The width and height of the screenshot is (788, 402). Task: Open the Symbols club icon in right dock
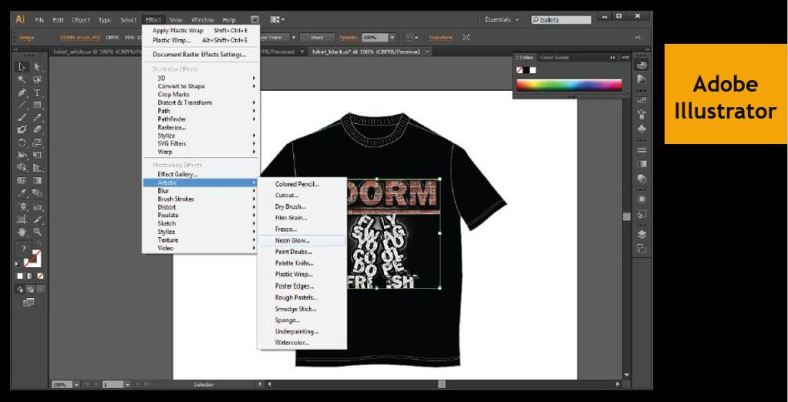[x=641, y=129]
